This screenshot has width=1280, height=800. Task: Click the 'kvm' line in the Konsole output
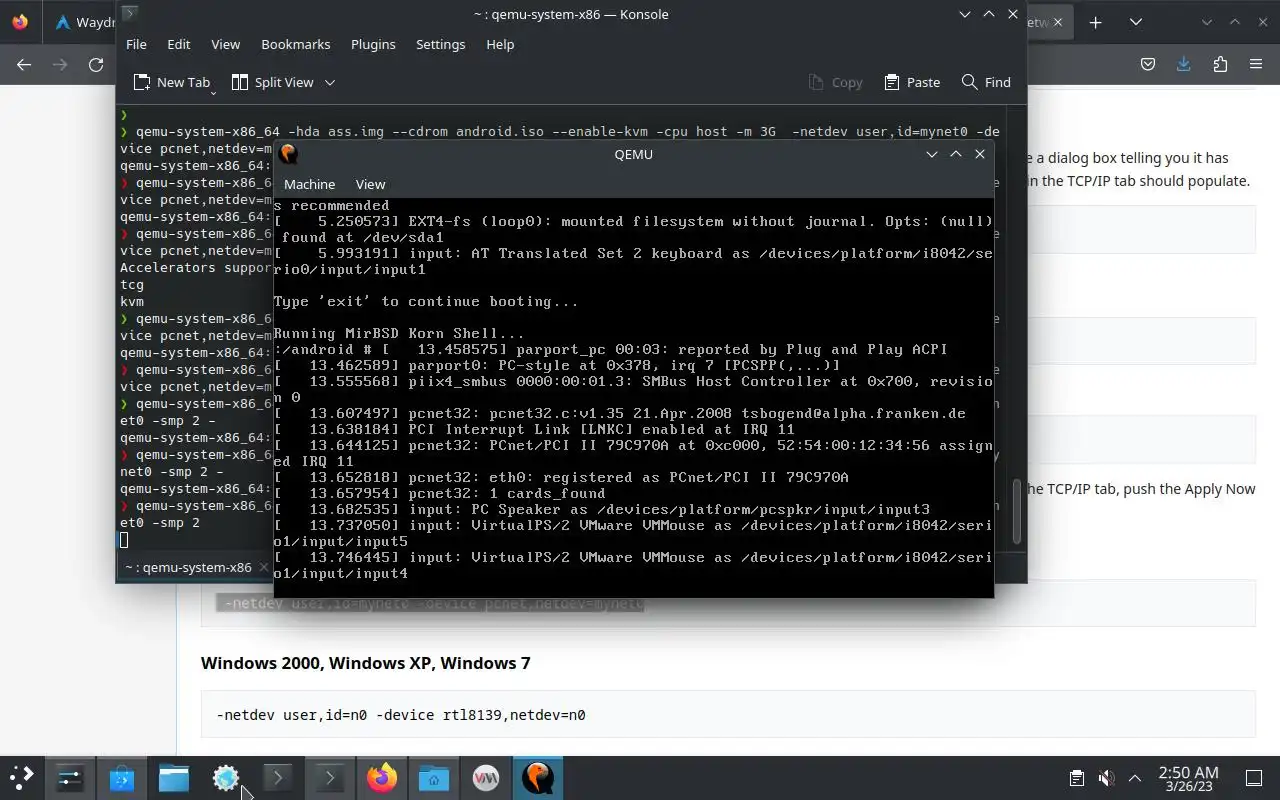[x=132, y=301]
